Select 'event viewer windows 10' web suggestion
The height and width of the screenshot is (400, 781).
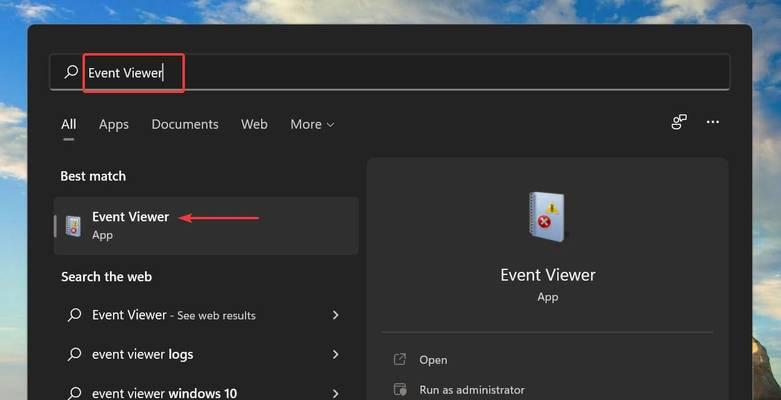206,393
